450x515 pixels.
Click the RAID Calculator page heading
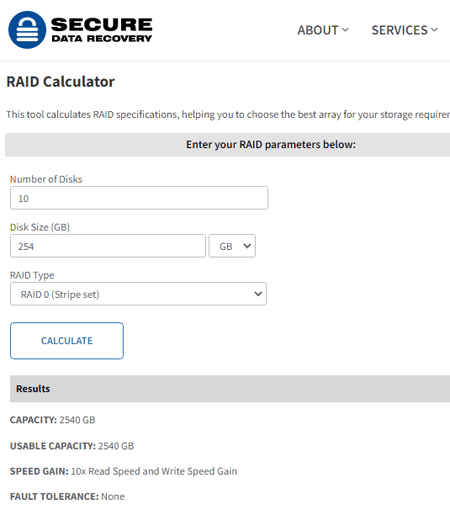pos(61,82)
